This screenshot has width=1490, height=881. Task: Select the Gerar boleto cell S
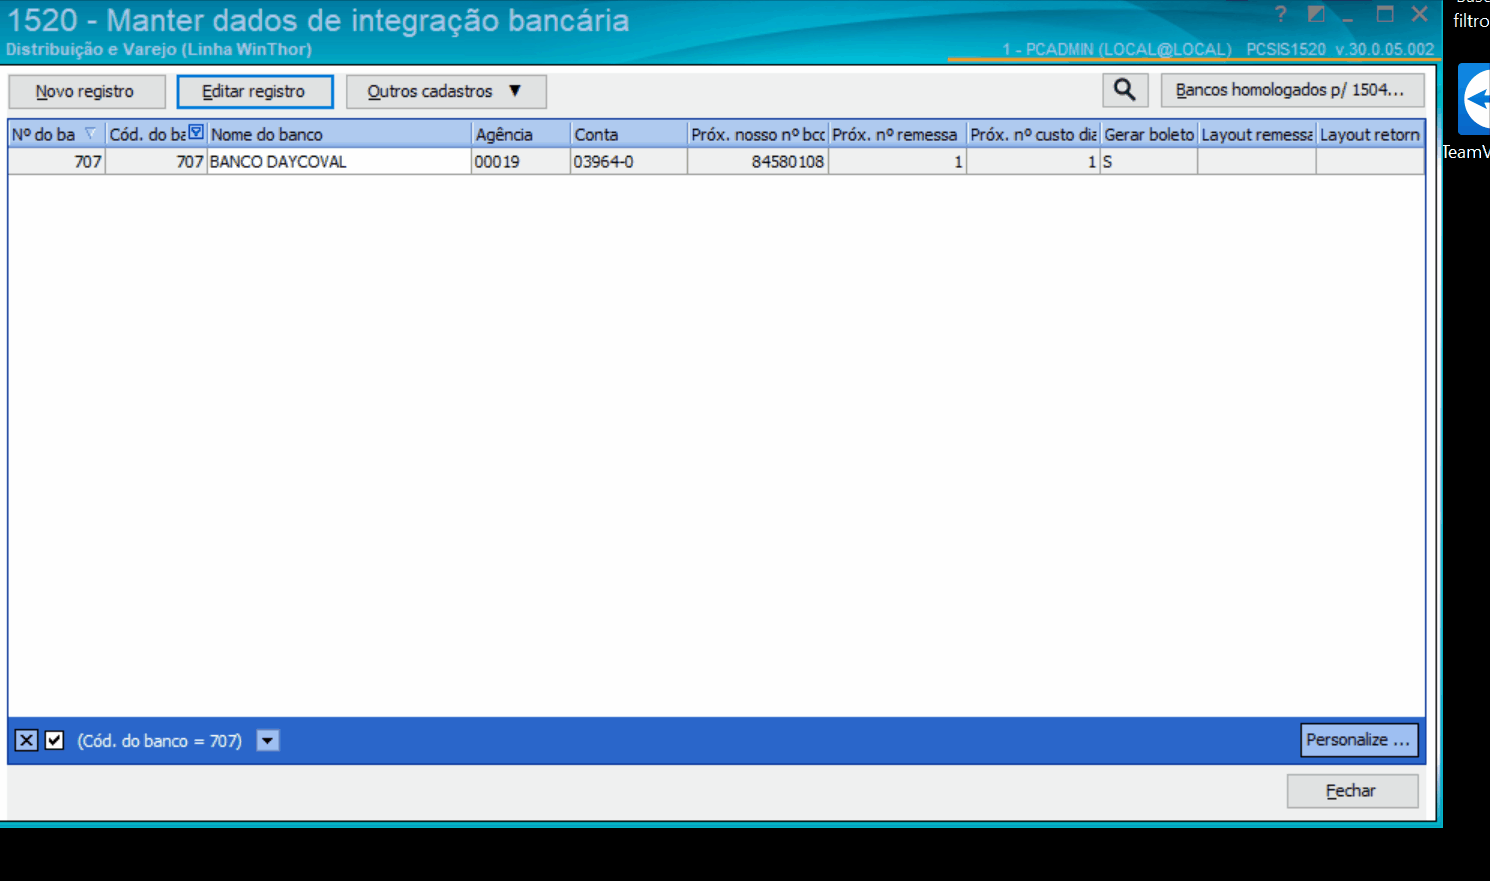click(1149, 161)
